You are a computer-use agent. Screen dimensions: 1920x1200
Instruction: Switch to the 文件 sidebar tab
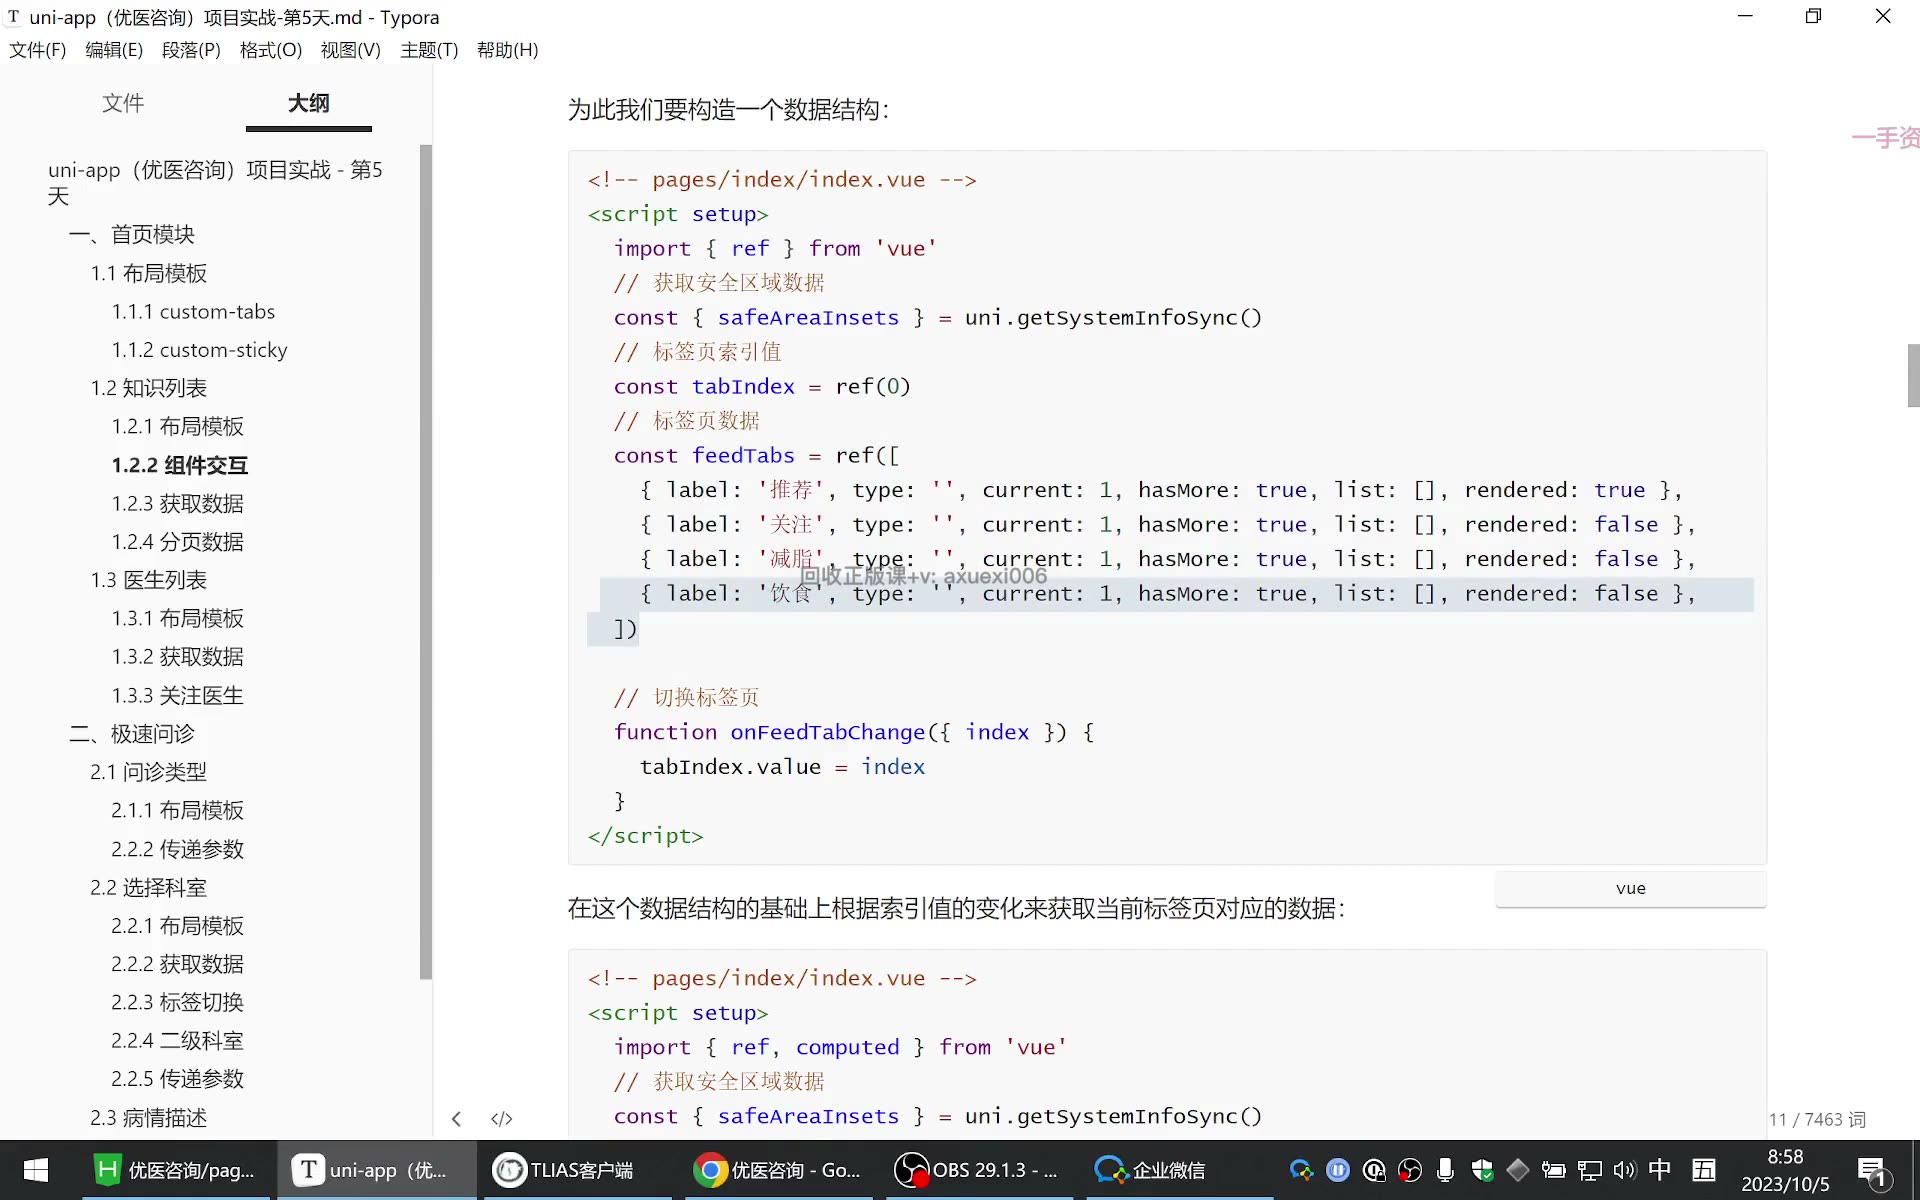coord(123,103)
